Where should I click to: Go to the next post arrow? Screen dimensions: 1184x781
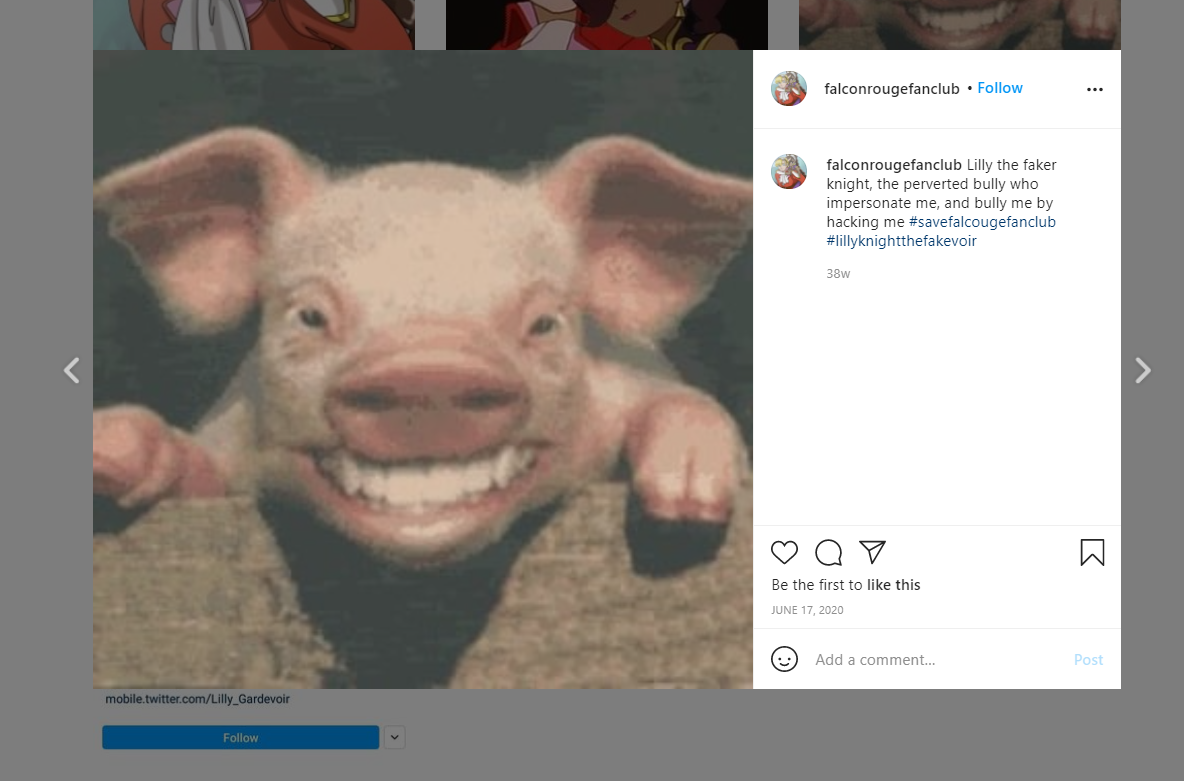click(x=1142, y=370)
